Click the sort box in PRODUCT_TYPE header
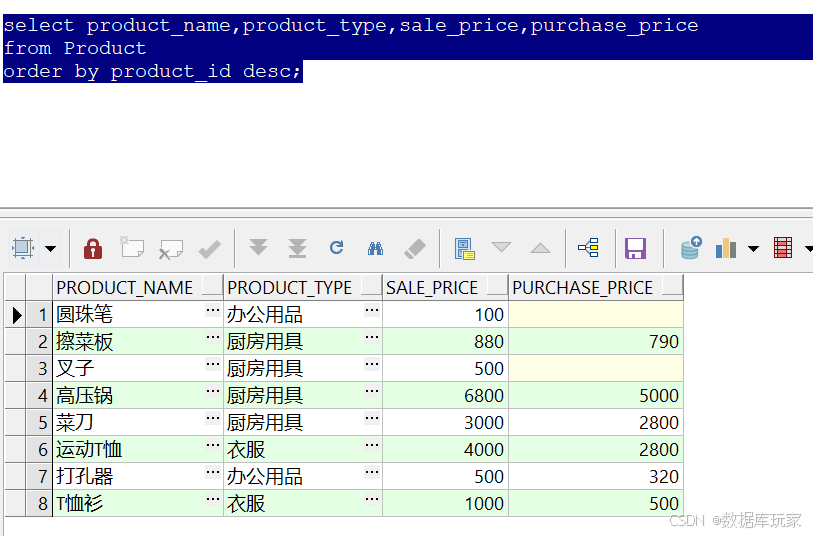Image resolution: width=813 pixels, height=536 pixels. point(371,286)
